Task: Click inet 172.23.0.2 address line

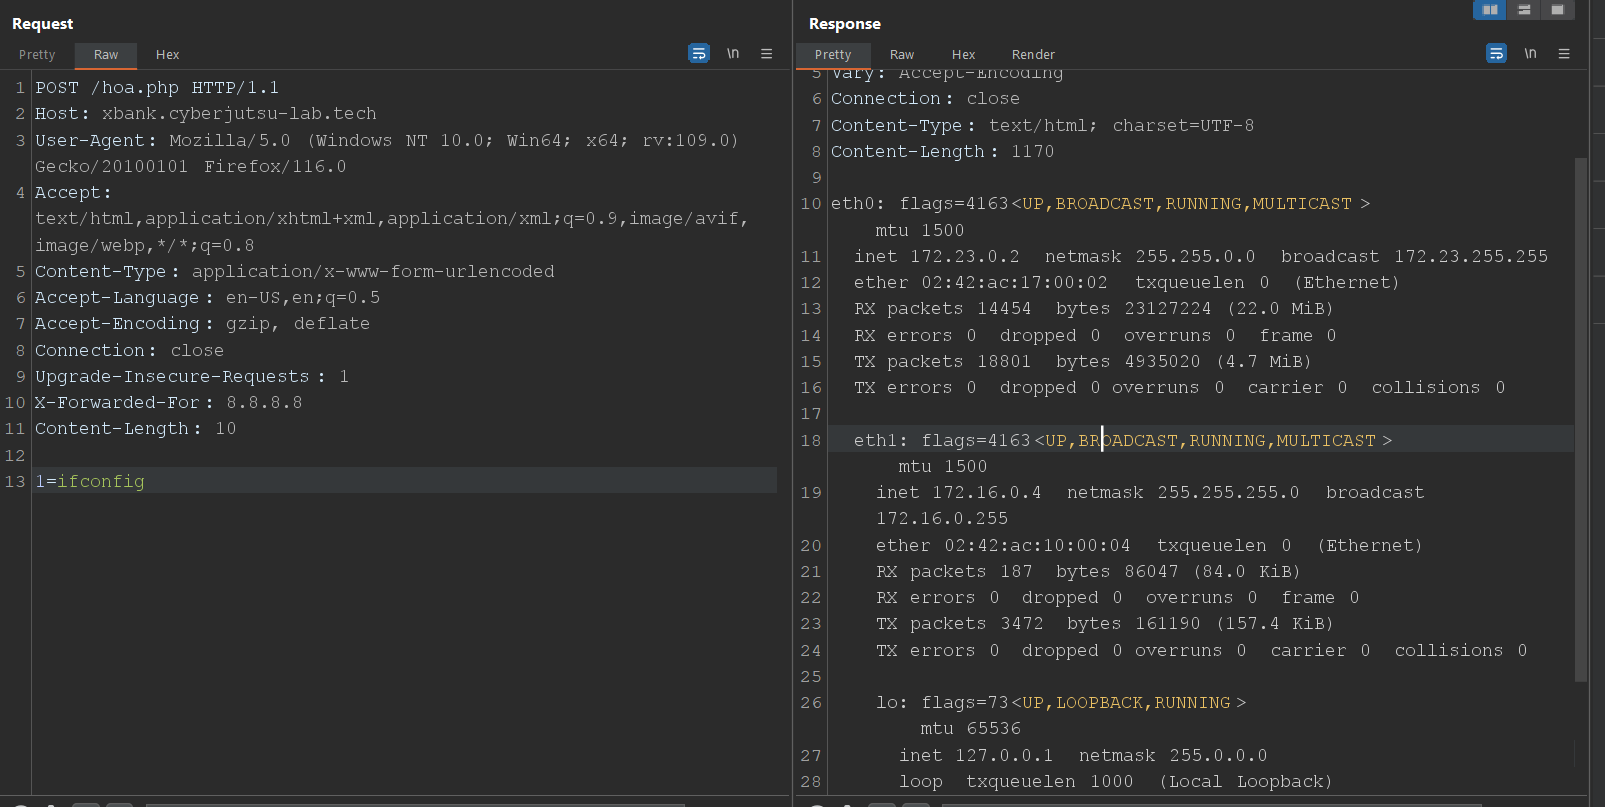Action: (x=1200, y=256)
